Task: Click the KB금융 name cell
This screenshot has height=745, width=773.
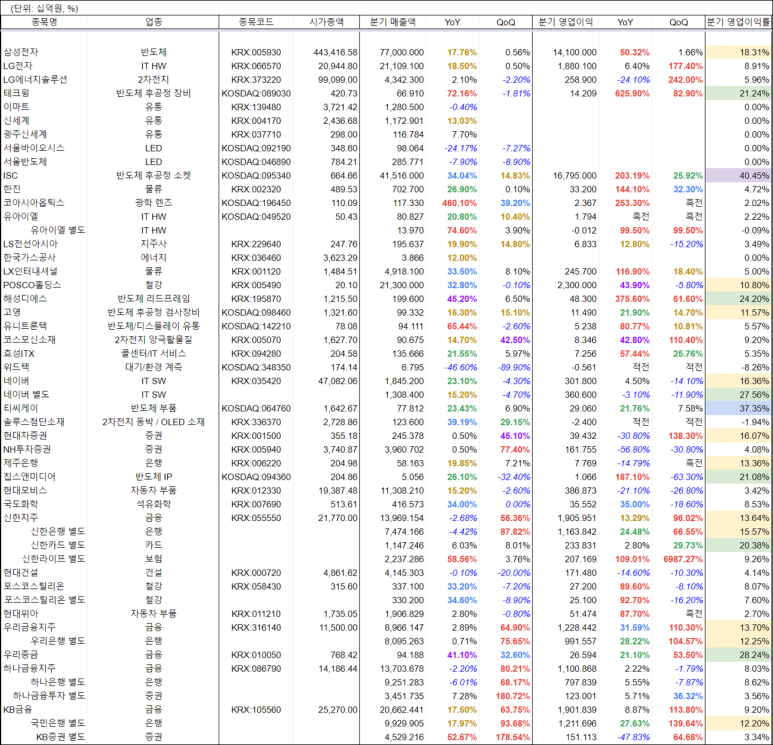Action: pyautogui.click(x=18, y=710)
